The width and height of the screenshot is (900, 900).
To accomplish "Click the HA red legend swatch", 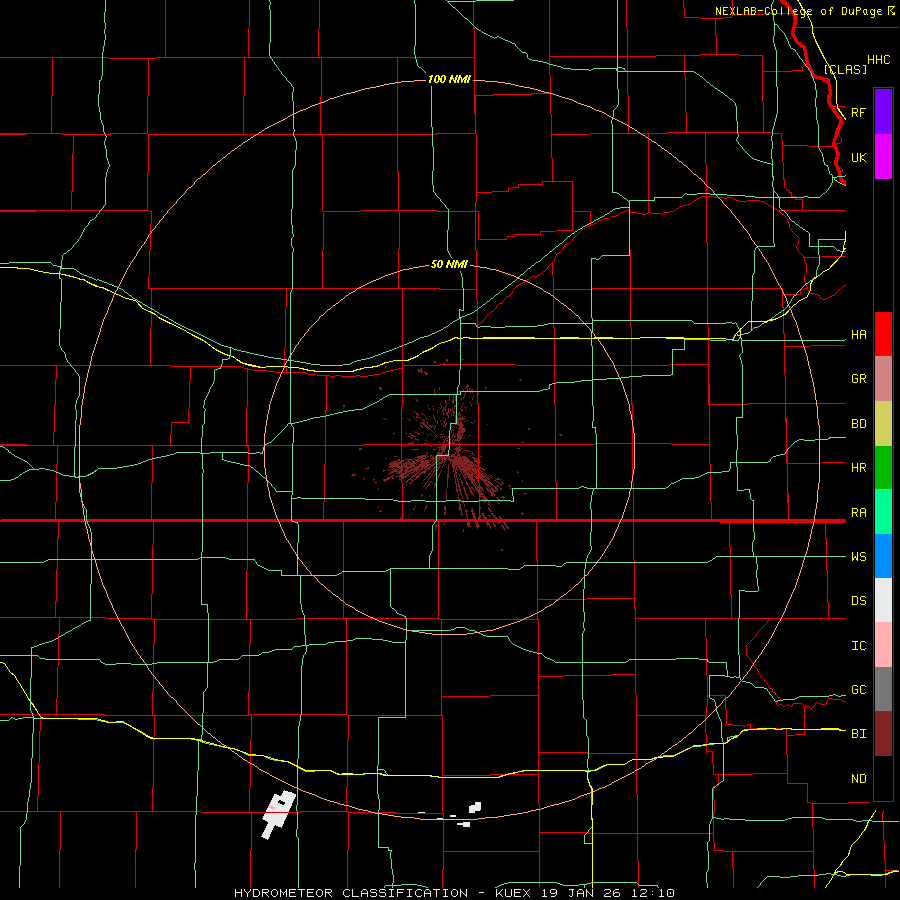I will pos(883,334).
